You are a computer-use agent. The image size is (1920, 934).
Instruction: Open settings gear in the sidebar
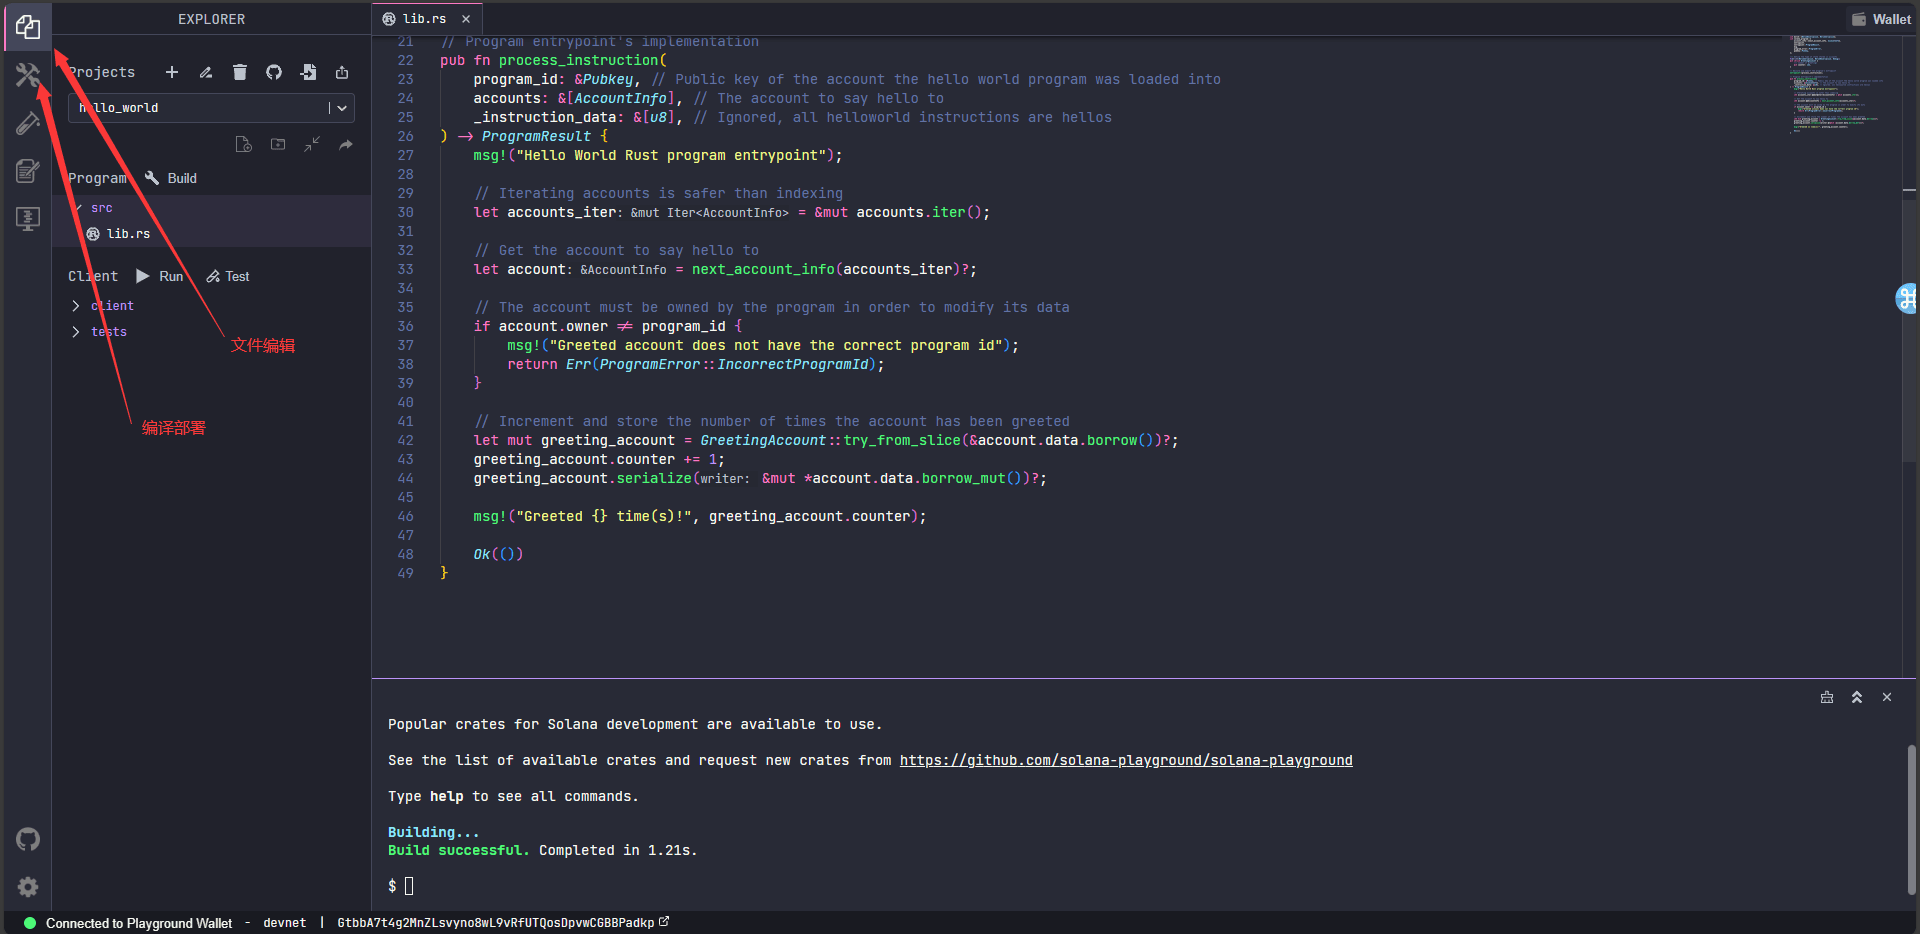pyautogui.click(x=27, y=887)
